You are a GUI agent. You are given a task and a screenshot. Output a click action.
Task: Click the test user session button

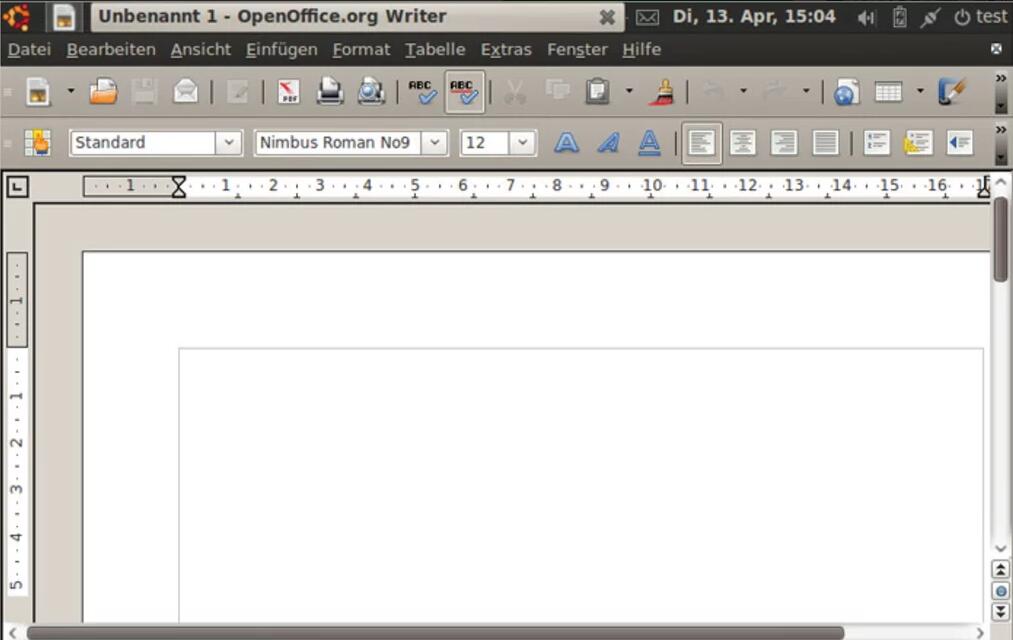tap(980, 17)
